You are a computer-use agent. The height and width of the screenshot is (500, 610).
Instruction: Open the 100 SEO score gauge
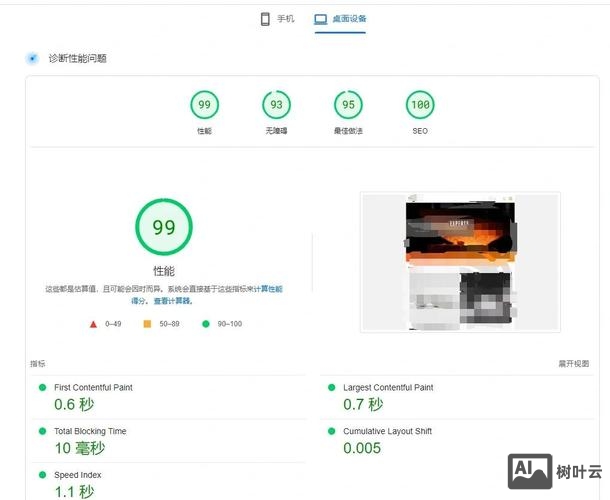pos(420,105)
